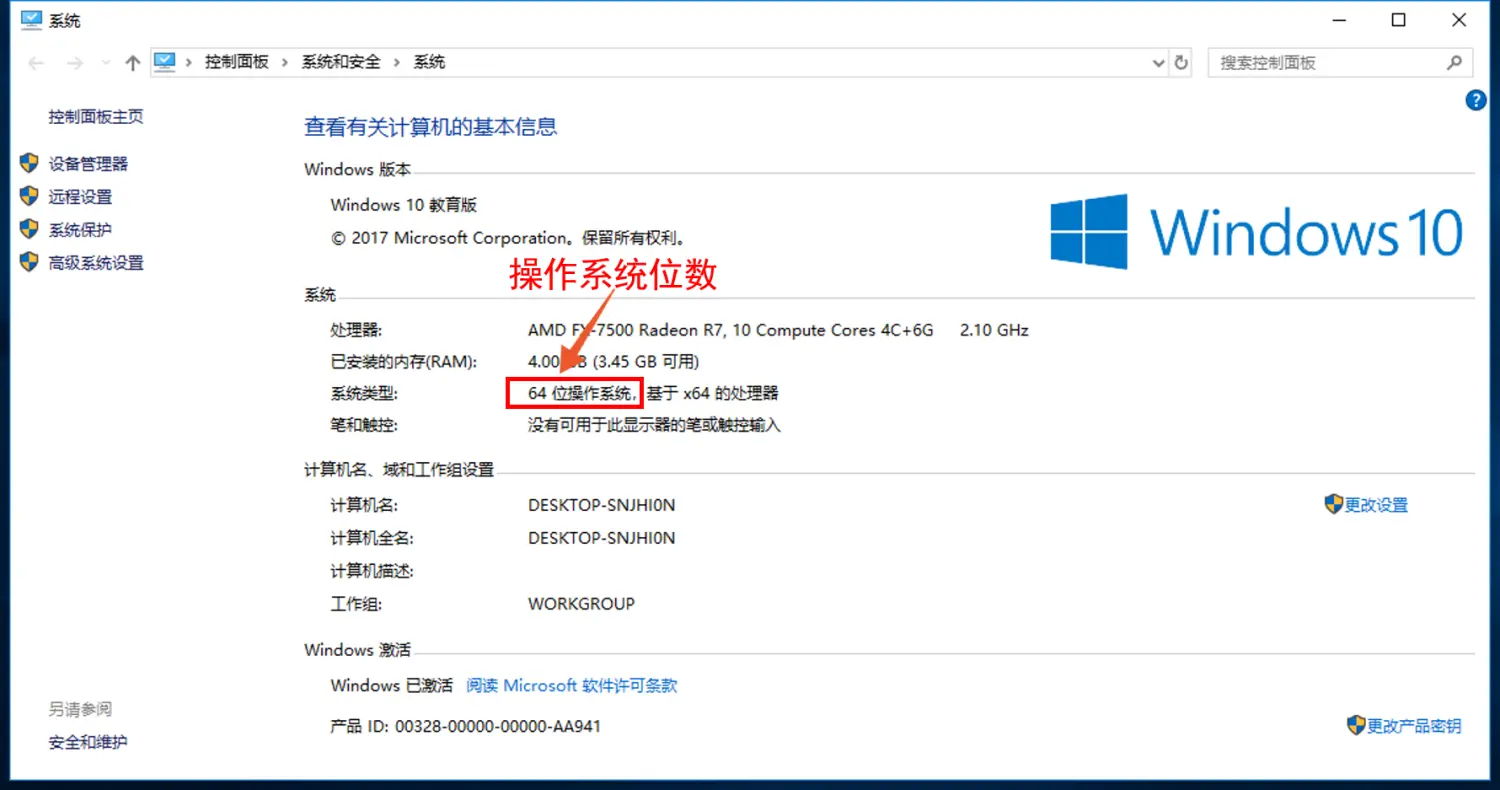
Task: Click the processor value AMD FX-7500 text
Action: click(730, 330)
